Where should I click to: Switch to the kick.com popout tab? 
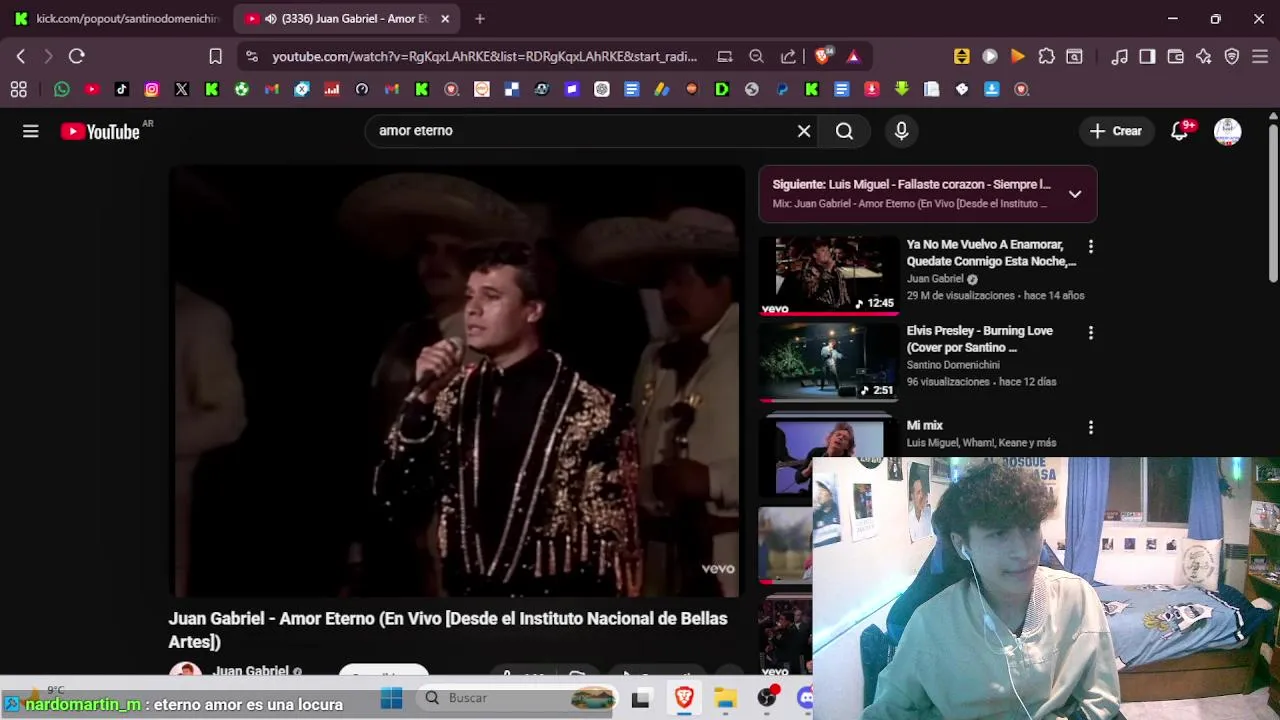[x=117, y=18]
